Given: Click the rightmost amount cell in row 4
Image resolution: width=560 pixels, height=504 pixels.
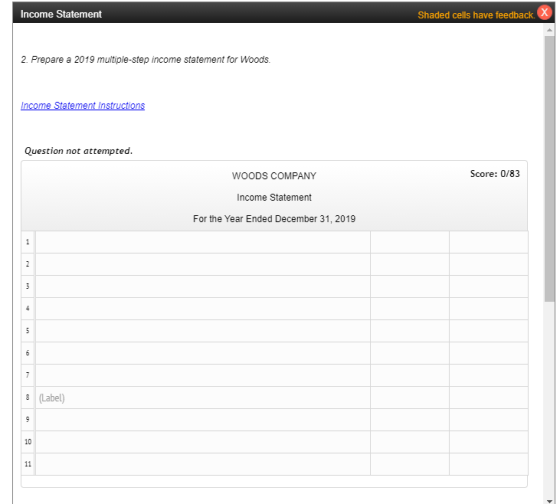Looking at the screenshot, I should (489, 309).
